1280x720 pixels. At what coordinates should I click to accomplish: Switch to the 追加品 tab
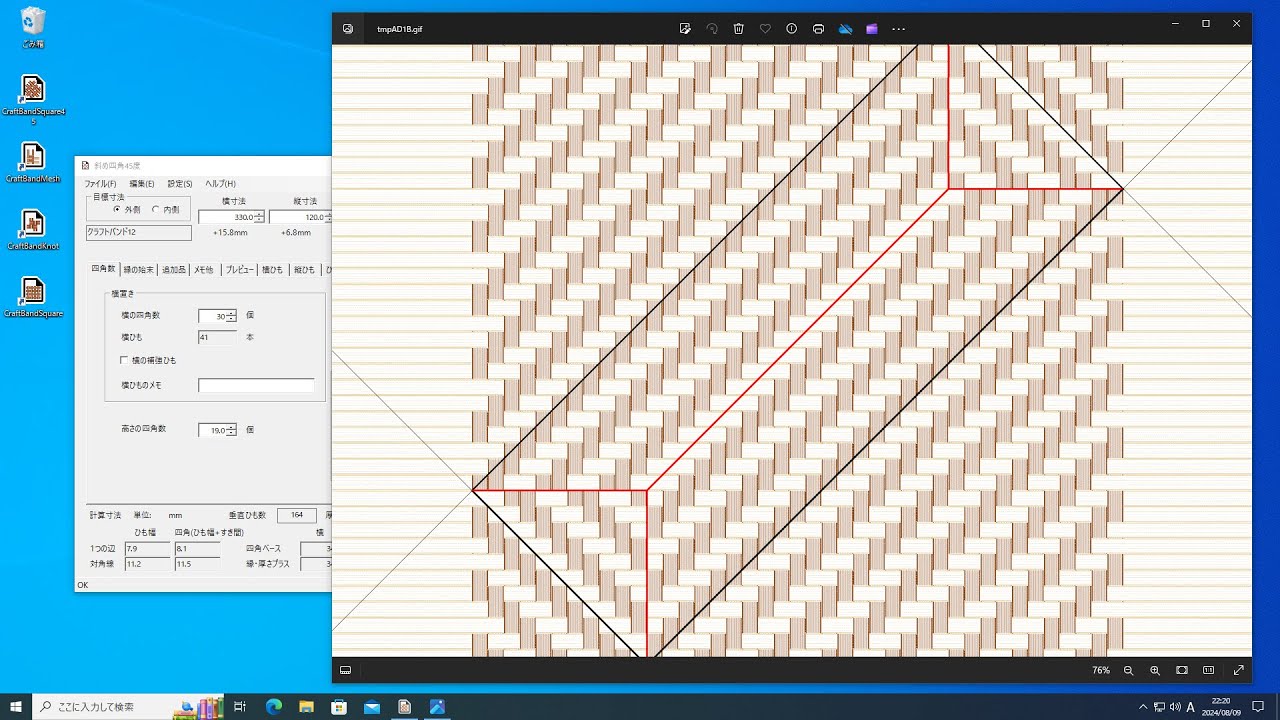(174, 270)
